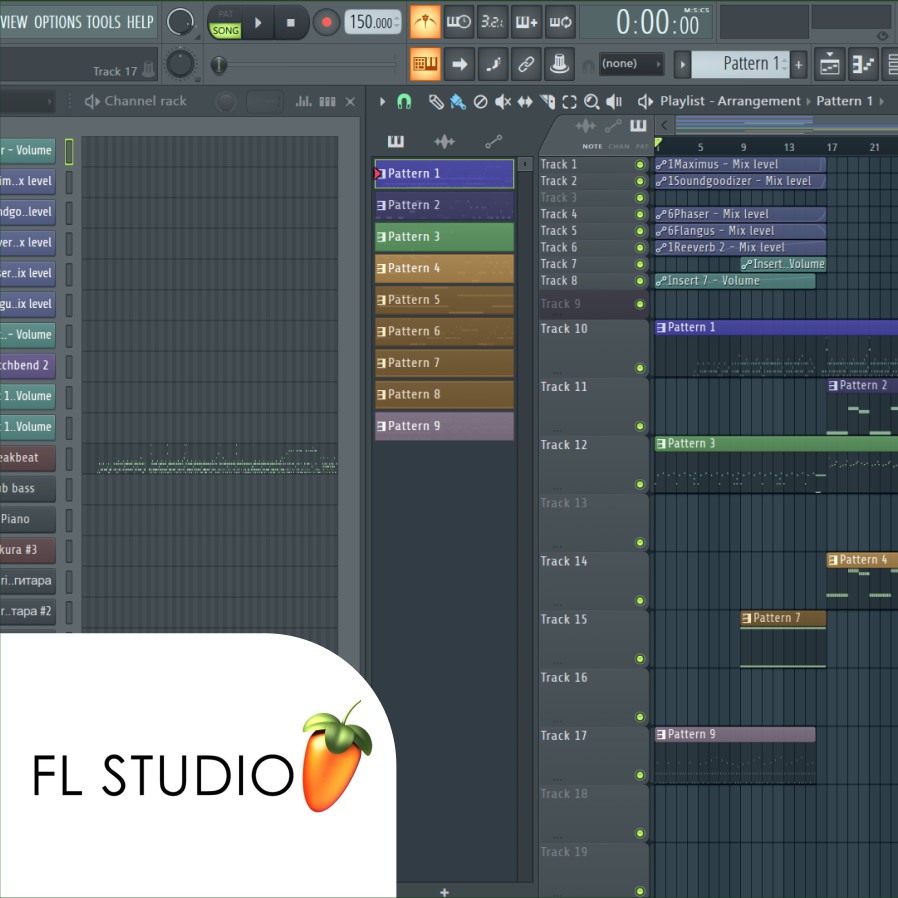Open the Playlist view button
Image resolution: width=898 pixels, height=898 pixels.
829,64
